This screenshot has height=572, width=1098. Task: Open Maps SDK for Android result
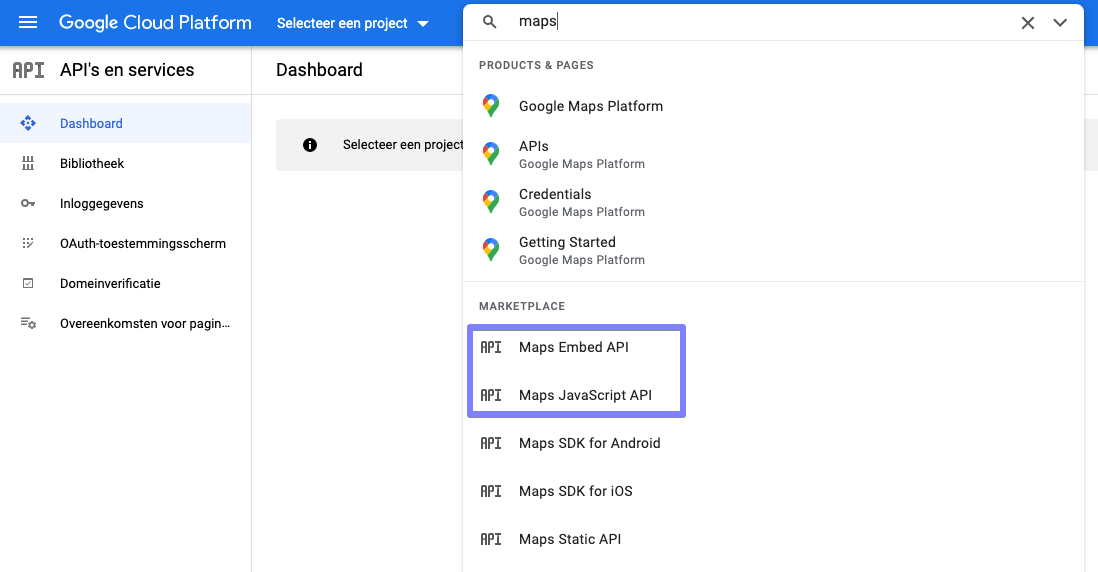589,444
